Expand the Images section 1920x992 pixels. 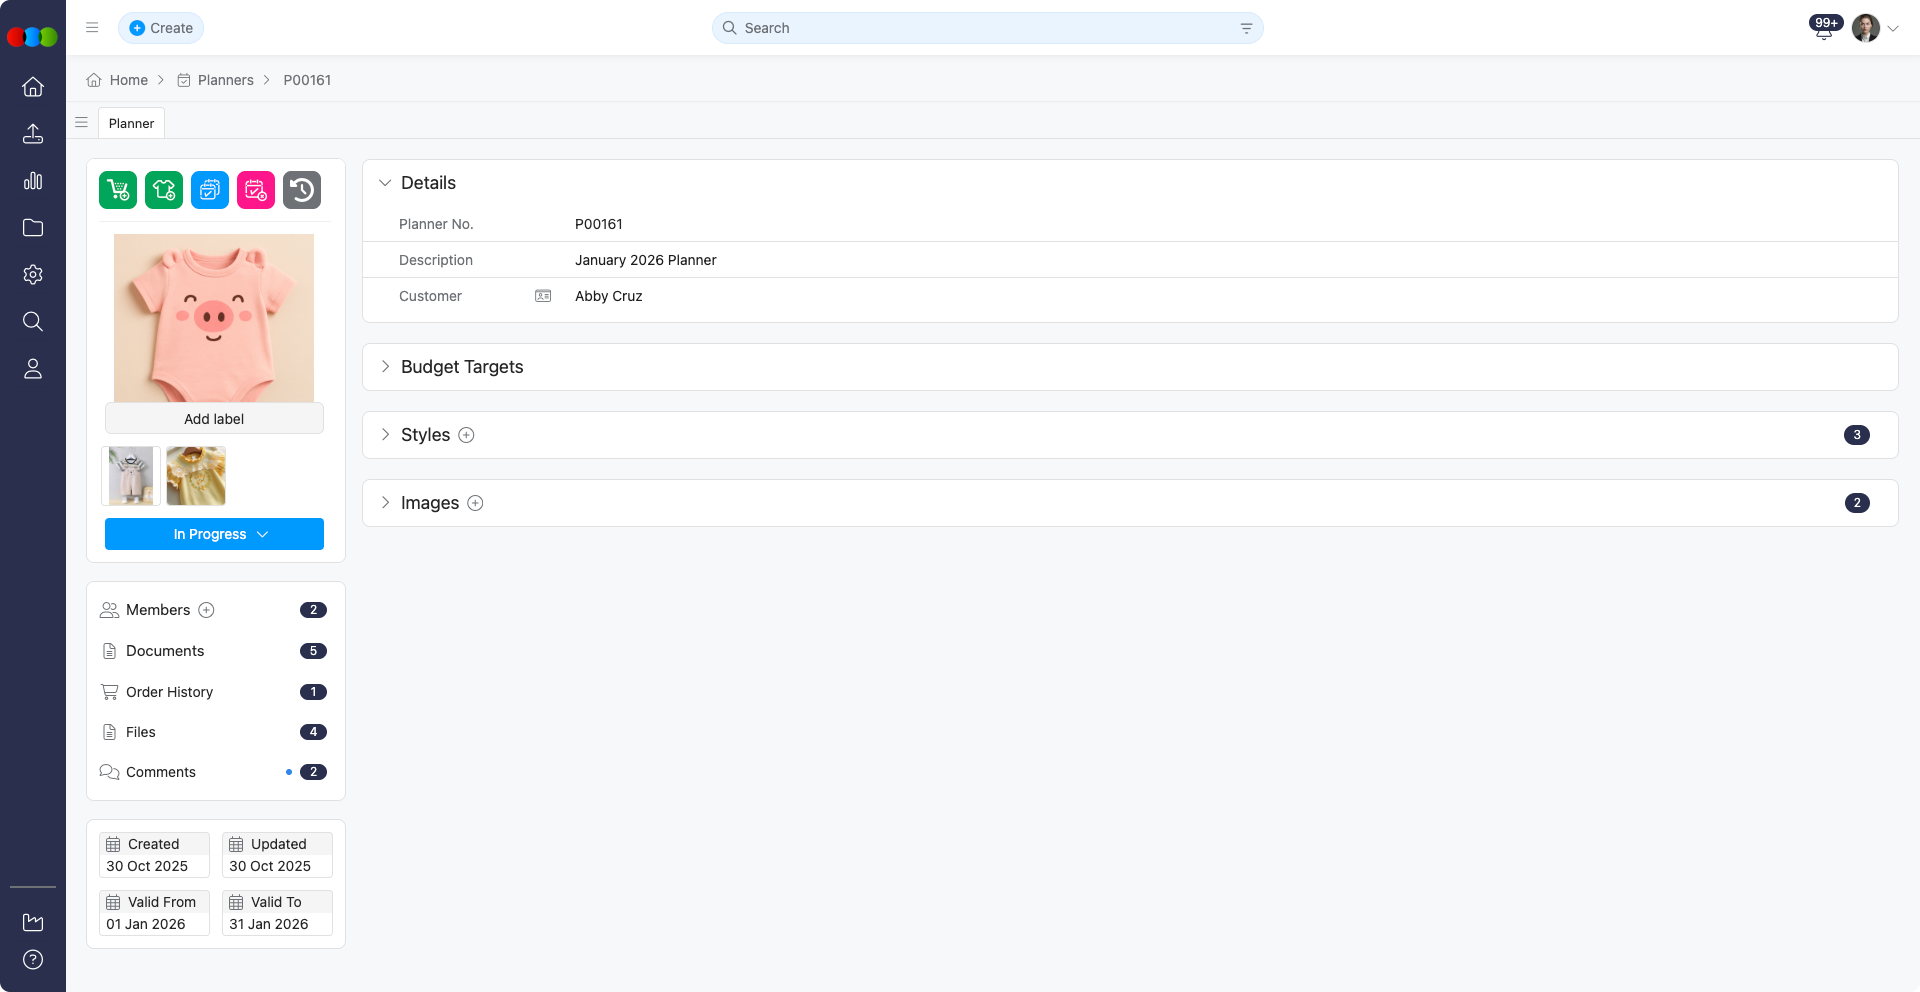[x=385, y=503]
